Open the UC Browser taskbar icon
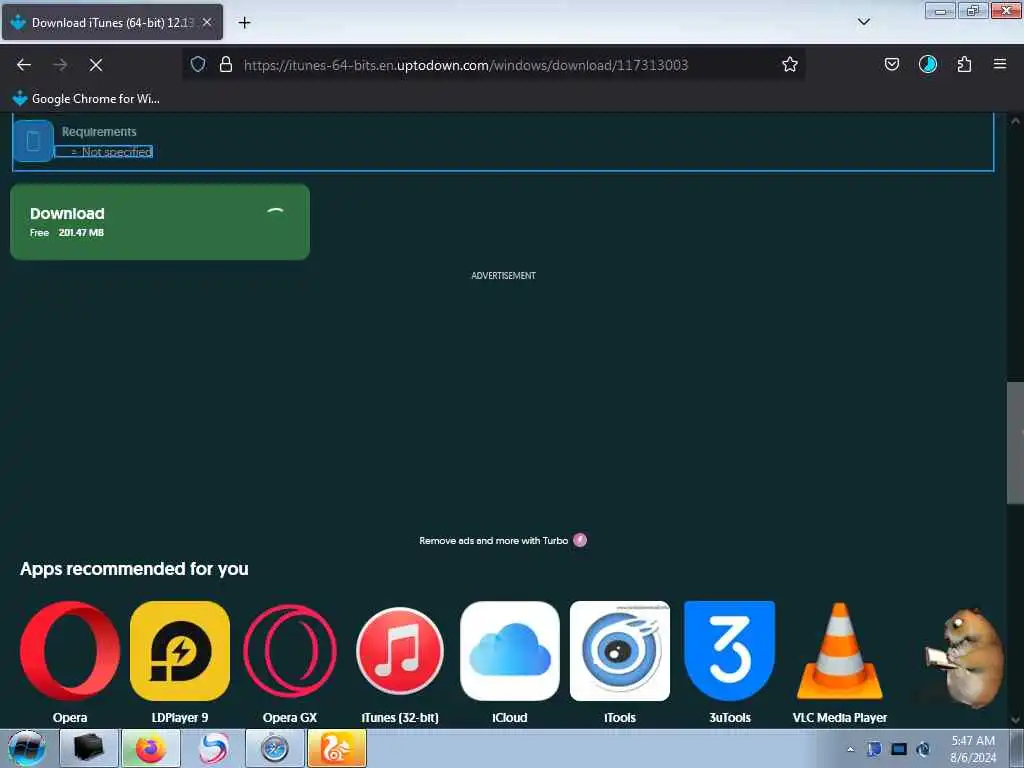Image resolution: width=1024 pixels, height=768 pixels. click(x=337, y=748)
